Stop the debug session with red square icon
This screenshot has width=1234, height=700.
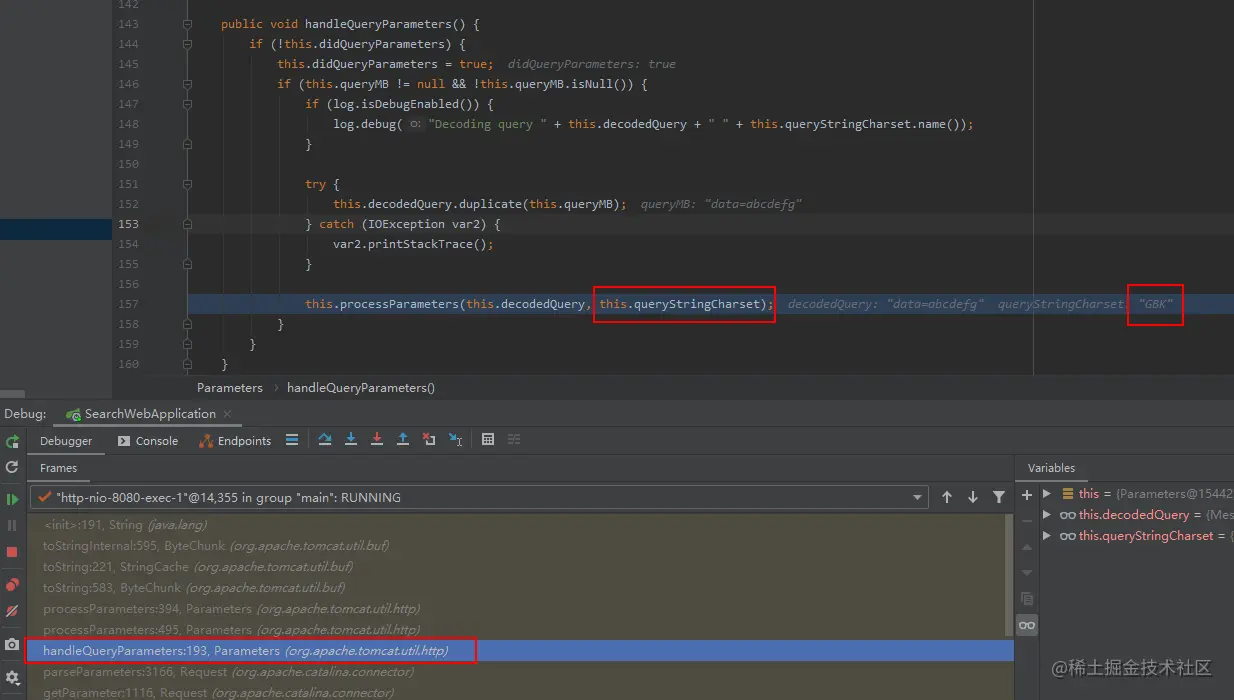(11, 552)
